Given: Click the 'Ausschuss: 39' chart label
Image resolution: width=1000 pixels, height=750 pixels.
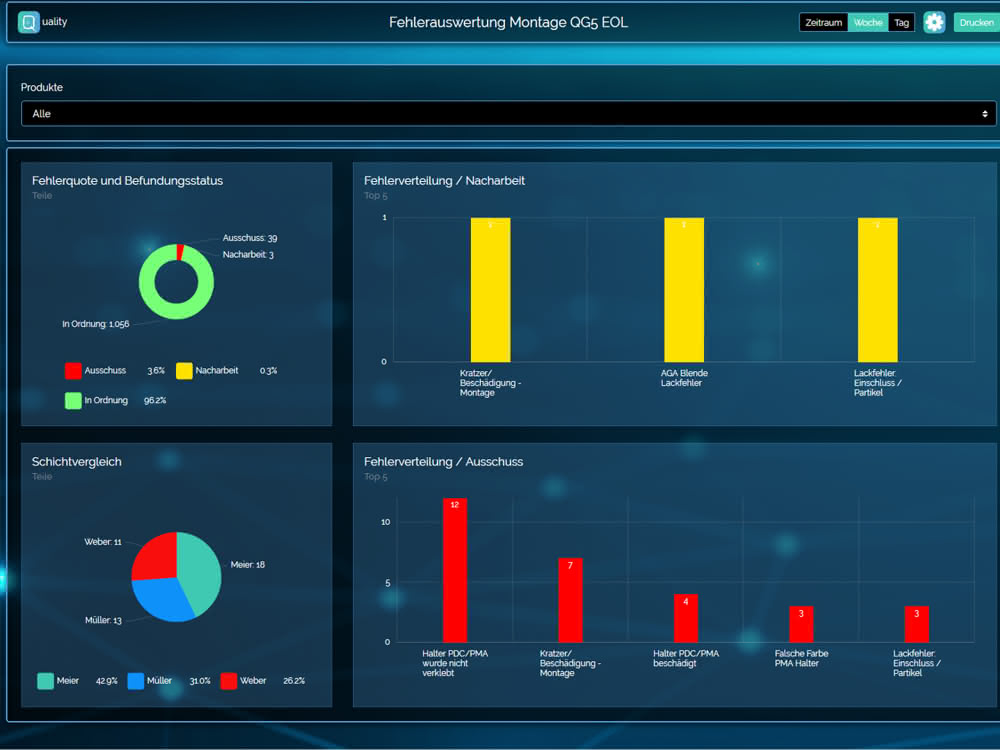Looking at the screenshot, I should (249, 238).
